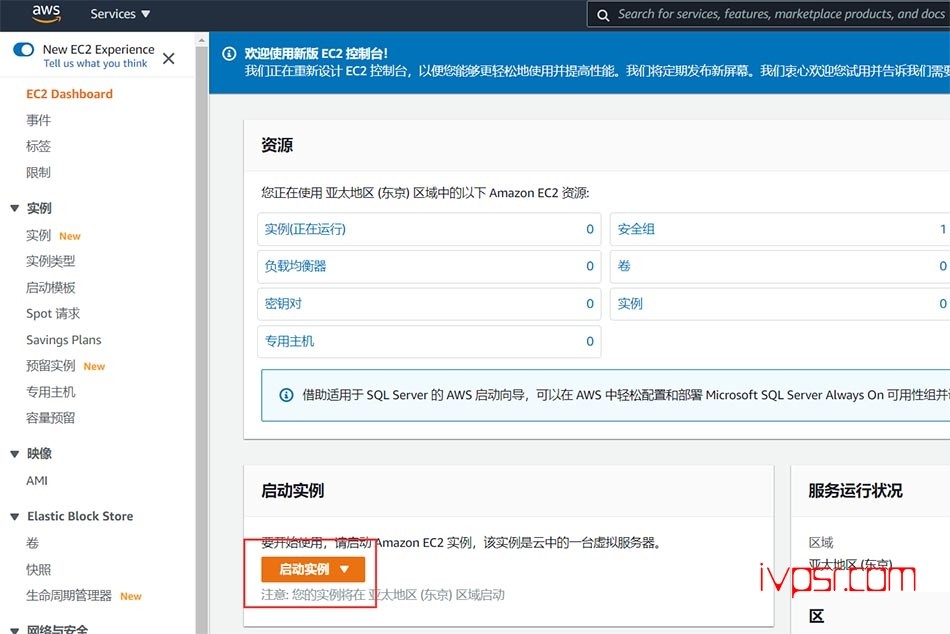The height and width of the screenshot is (634, 950).
Task: Open 事件 in the sidebar
Action: click(x=38, y=120)
